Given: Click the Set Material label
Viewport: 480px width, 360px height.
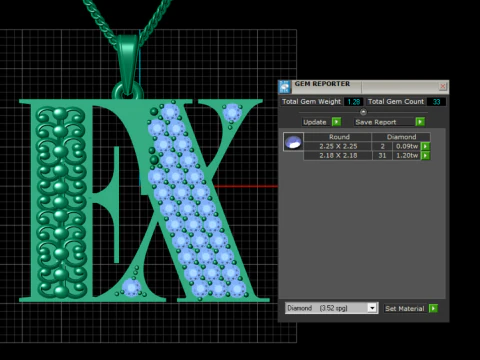Looking at the screenshot, I should 405,308.
